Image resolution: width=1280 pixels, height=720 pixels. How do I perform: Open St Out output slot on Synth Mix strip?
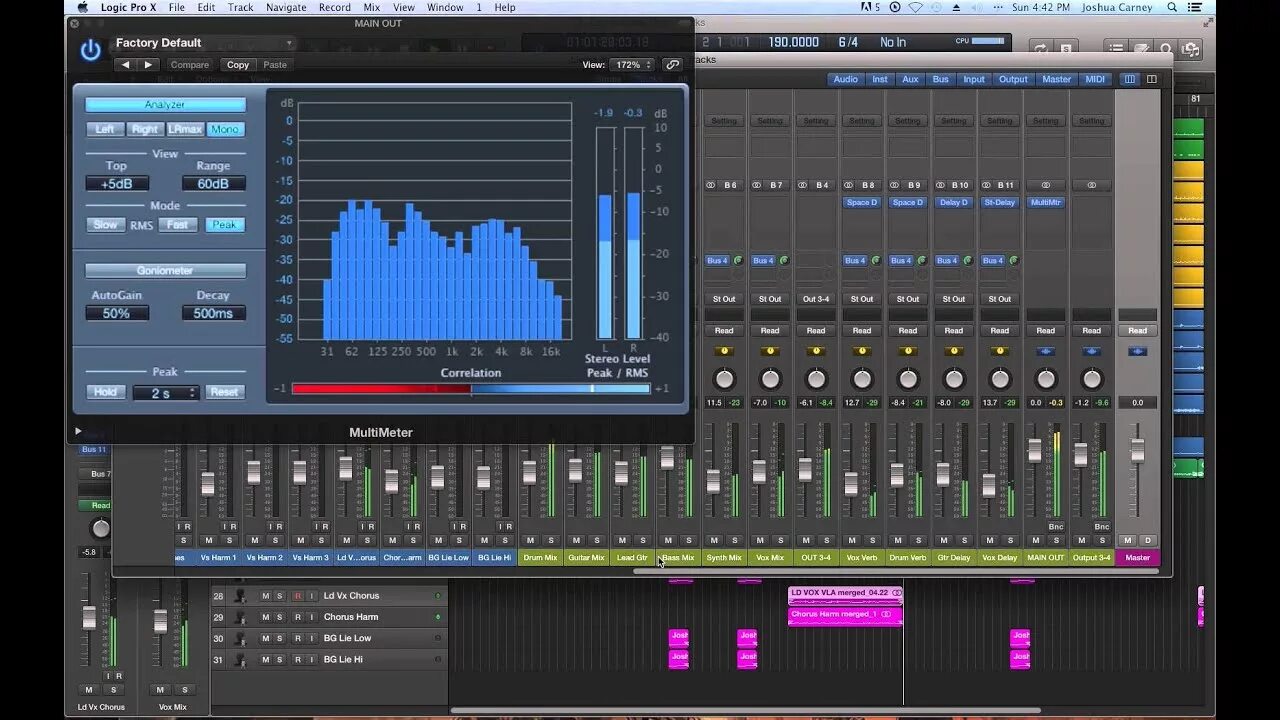[x=724, y=299]
